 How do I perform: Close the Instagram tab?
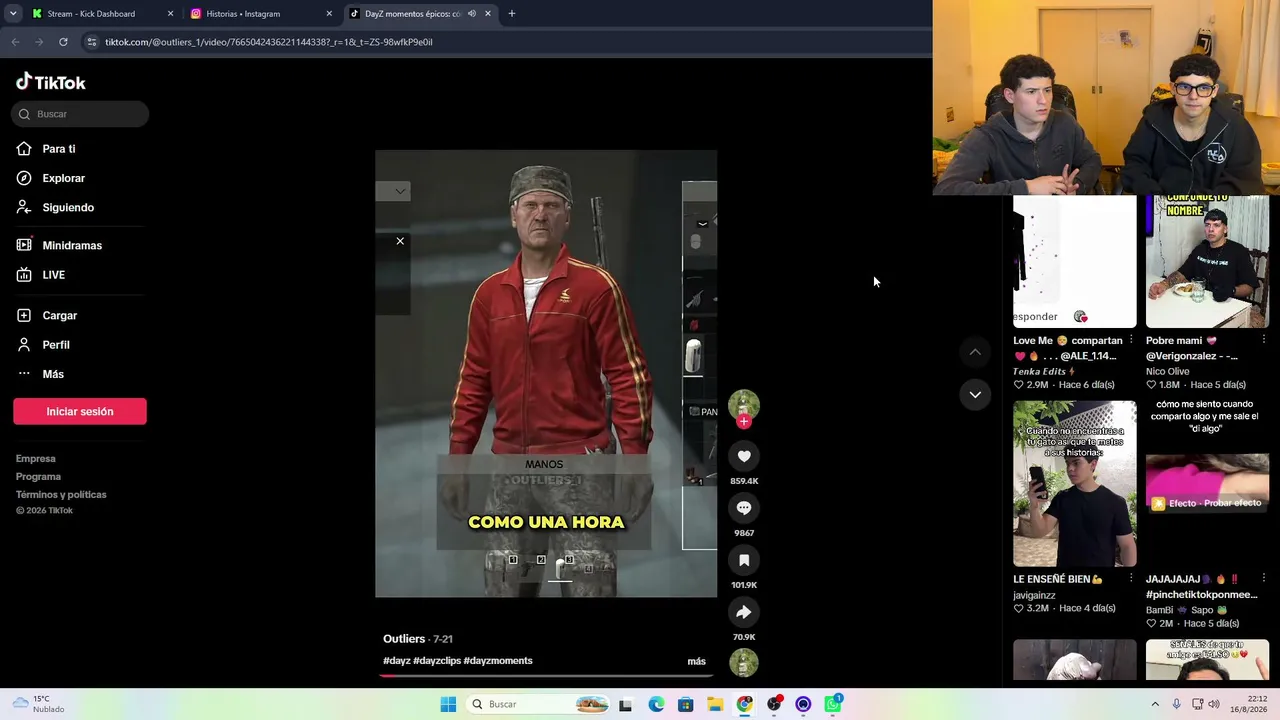tap(329, 14)
